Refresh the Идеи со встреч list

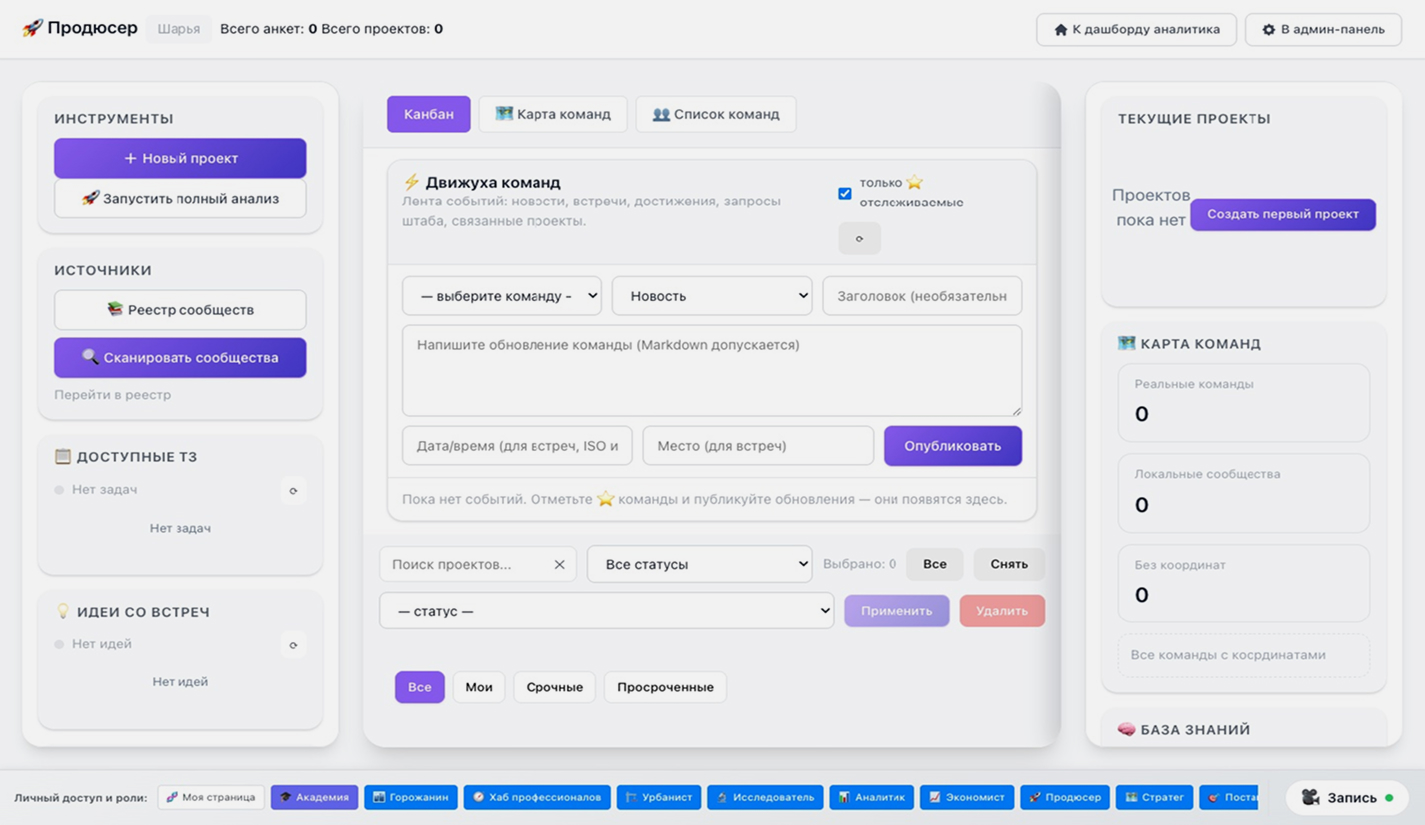click(293, 645)
